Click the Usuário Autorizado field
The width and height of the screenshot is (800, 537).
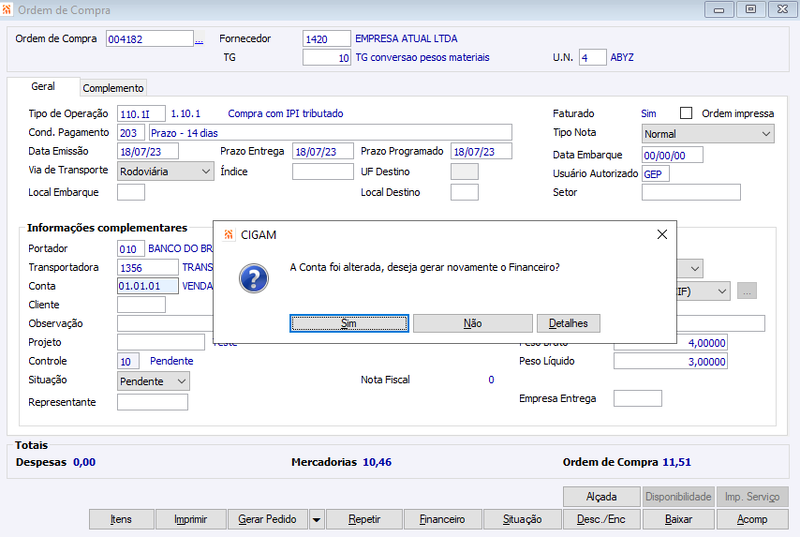point(656,174)
